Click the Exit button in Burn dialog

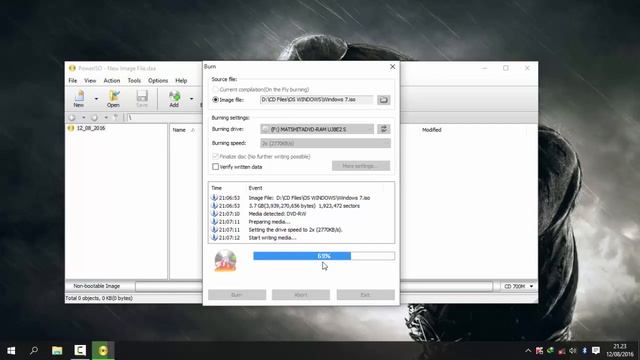click(365, 295)
